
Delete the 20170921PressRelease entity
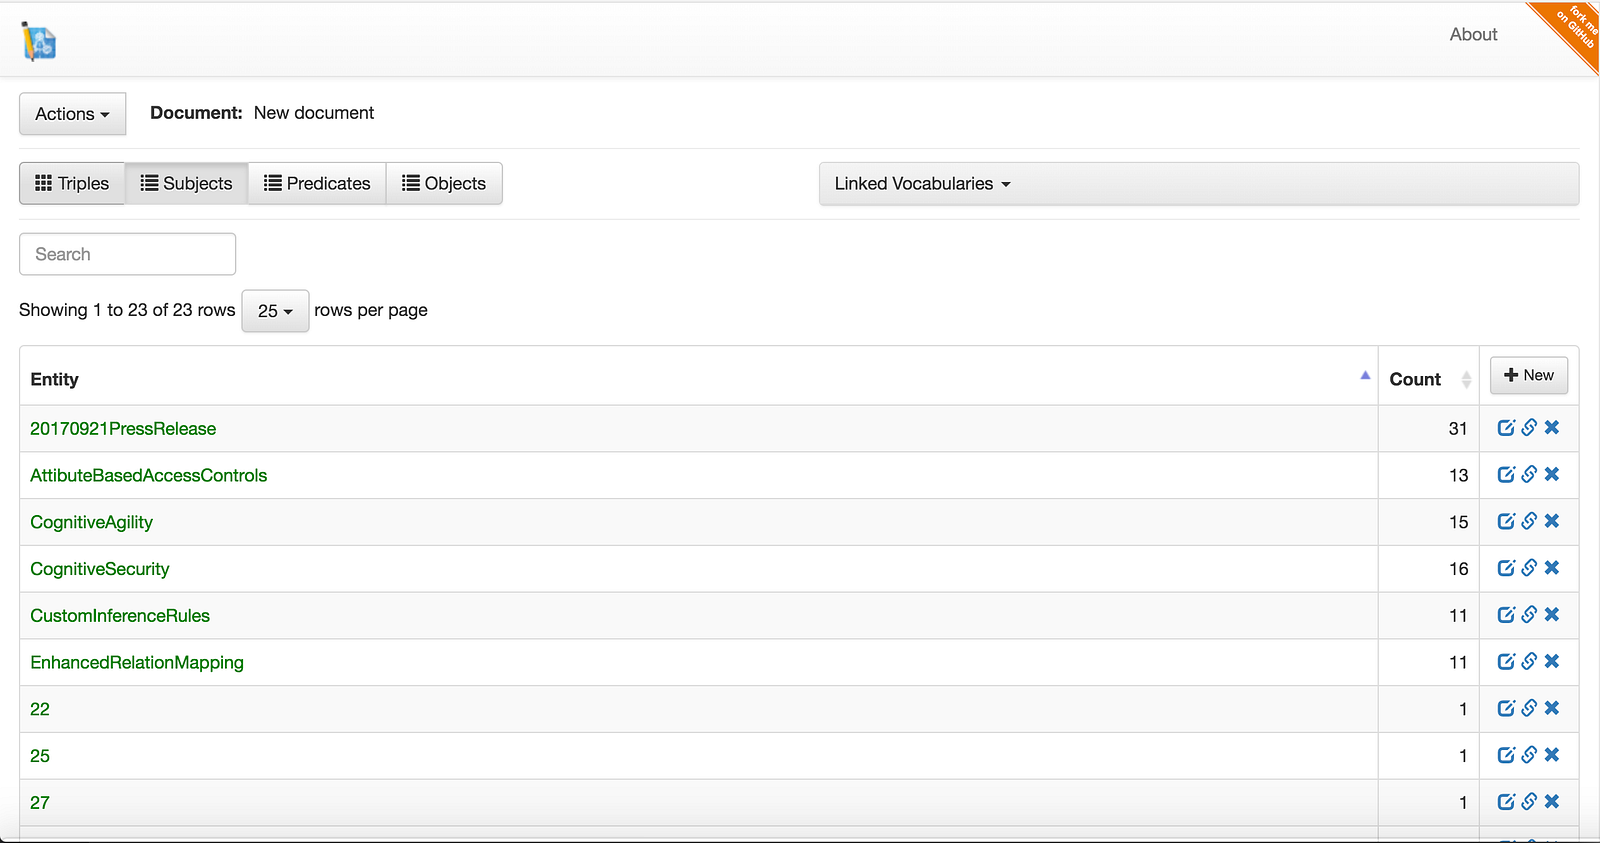[1552, 428]
